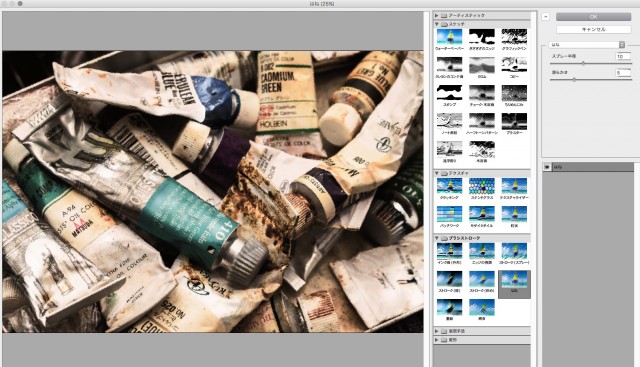
Task: Select the Water Paper sketch filter thumbnail
Action: [x=449, y=37]
